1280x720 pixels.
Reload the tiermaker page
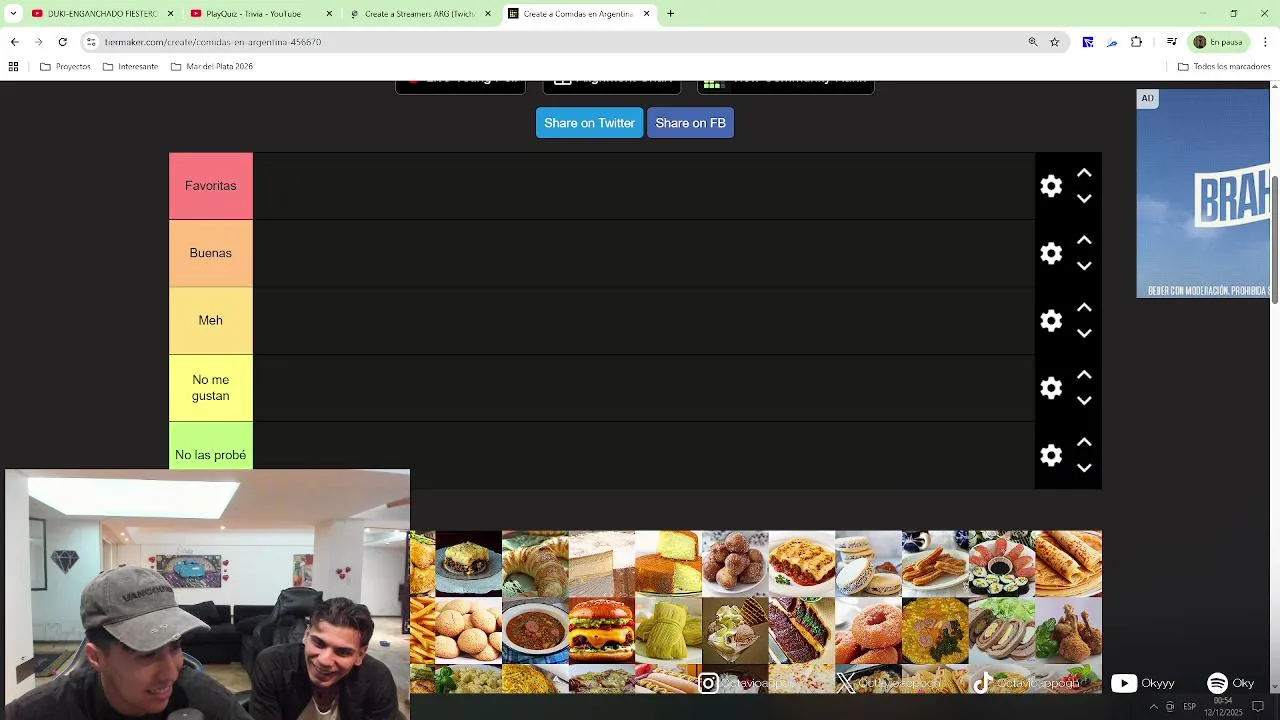click(x=62, y=42)
